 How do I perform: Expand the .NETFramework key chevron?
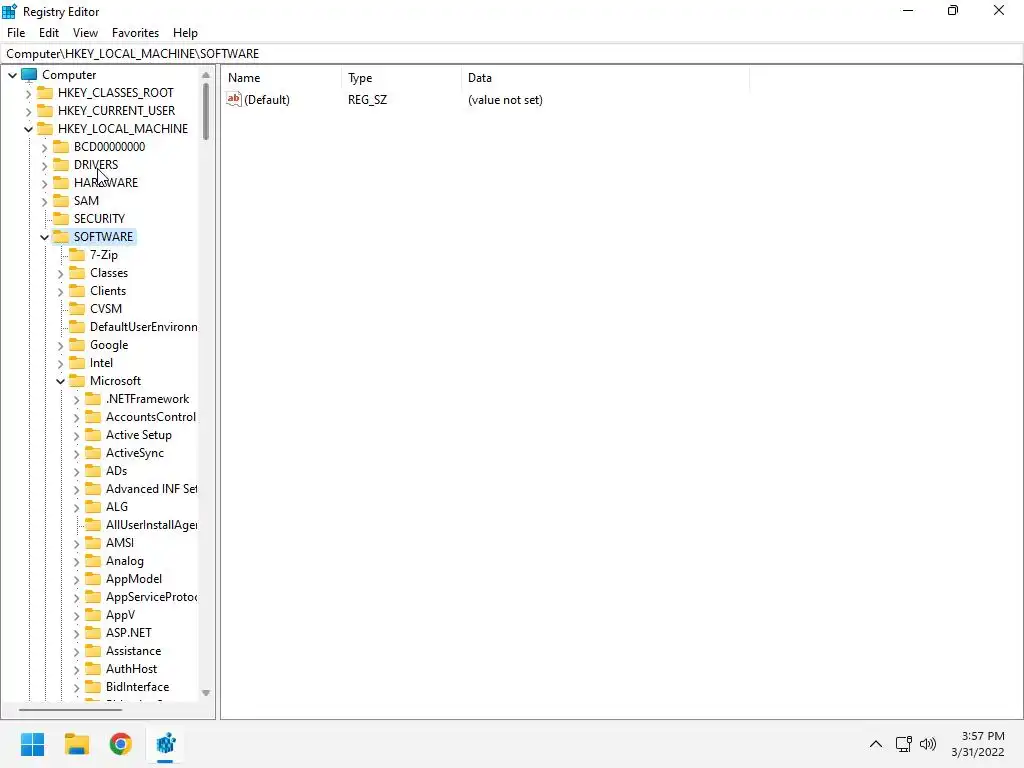click(x=76, y=400)
